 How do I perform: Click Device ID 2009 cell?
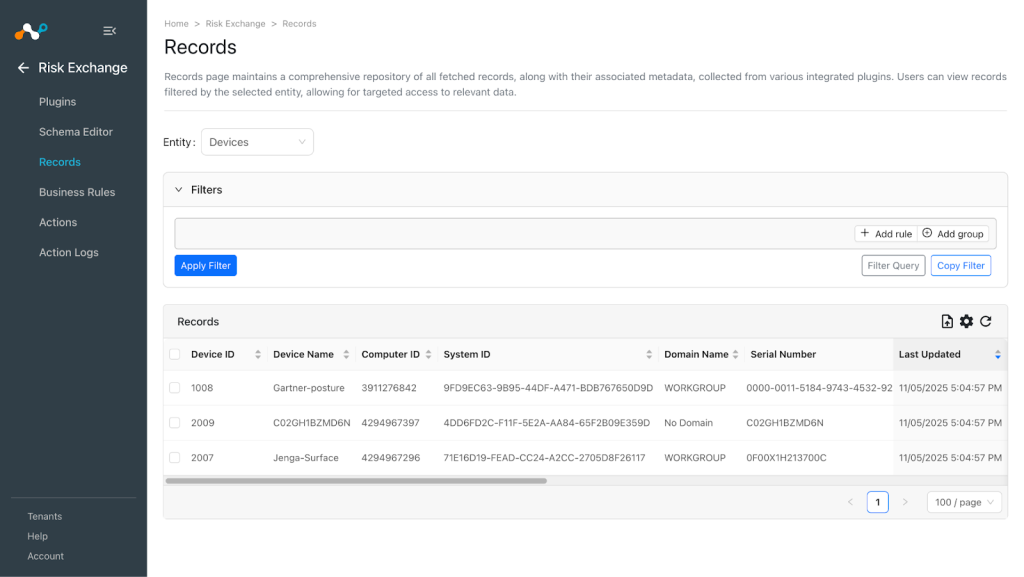click(x=202, y=423)
